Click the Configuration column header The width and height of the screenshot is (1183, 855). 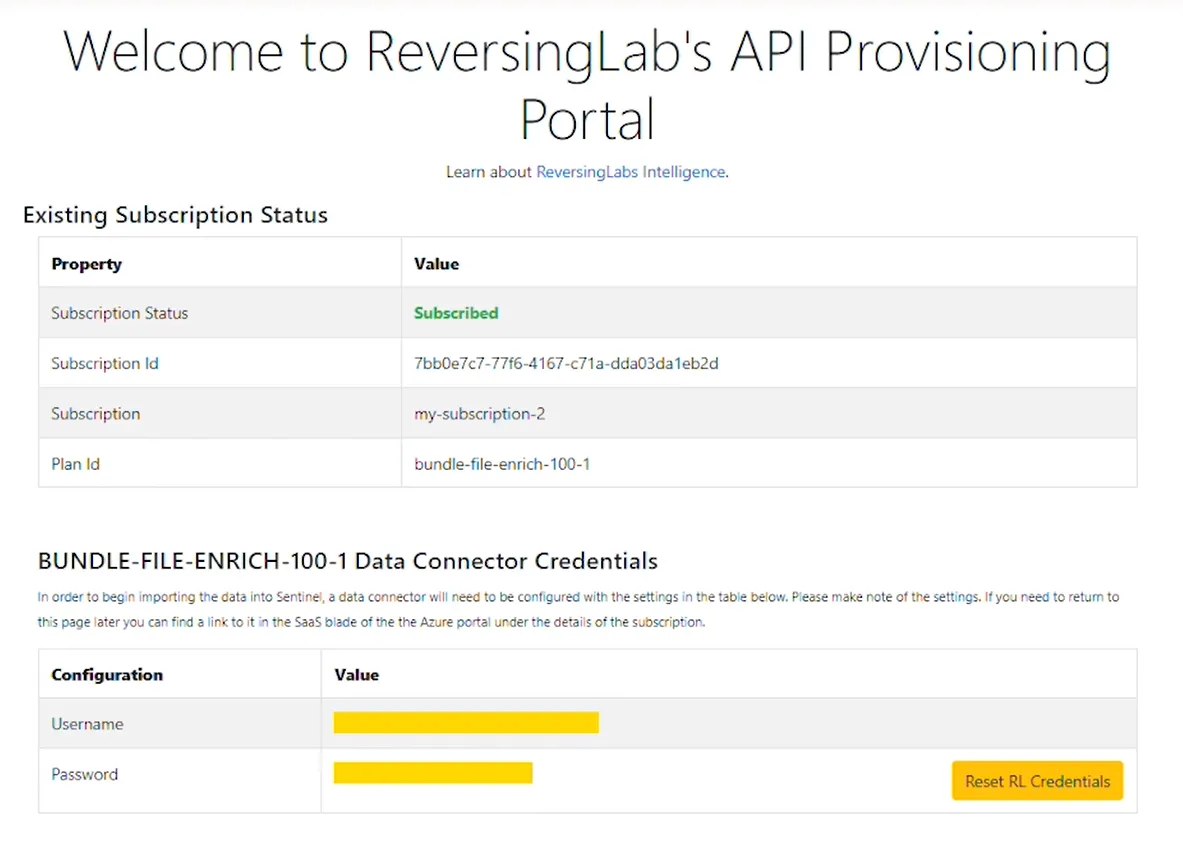tap(106, 674)
